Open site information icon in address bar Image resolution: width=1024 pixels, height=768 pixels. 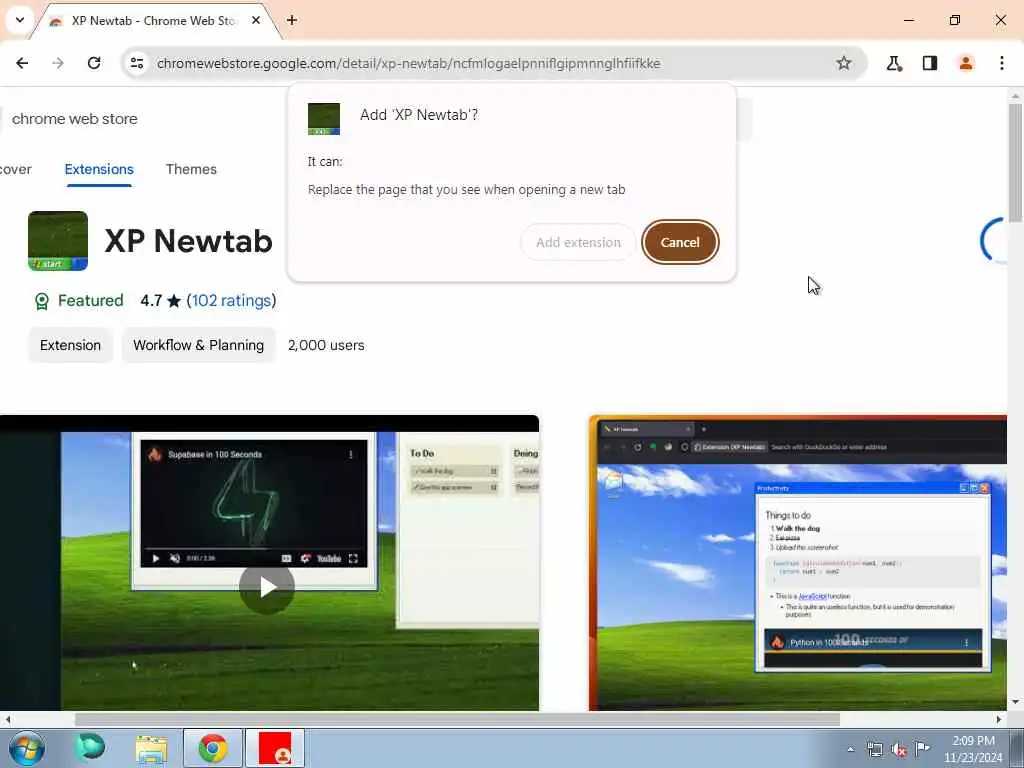point(137,63)
